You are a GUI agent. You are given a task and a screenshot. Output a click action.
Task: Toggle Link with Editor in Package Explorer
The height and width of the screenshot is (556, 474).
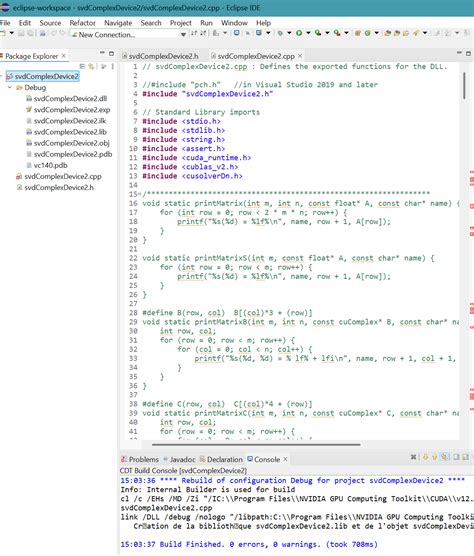pyautogui.click(x=91, y=66)
